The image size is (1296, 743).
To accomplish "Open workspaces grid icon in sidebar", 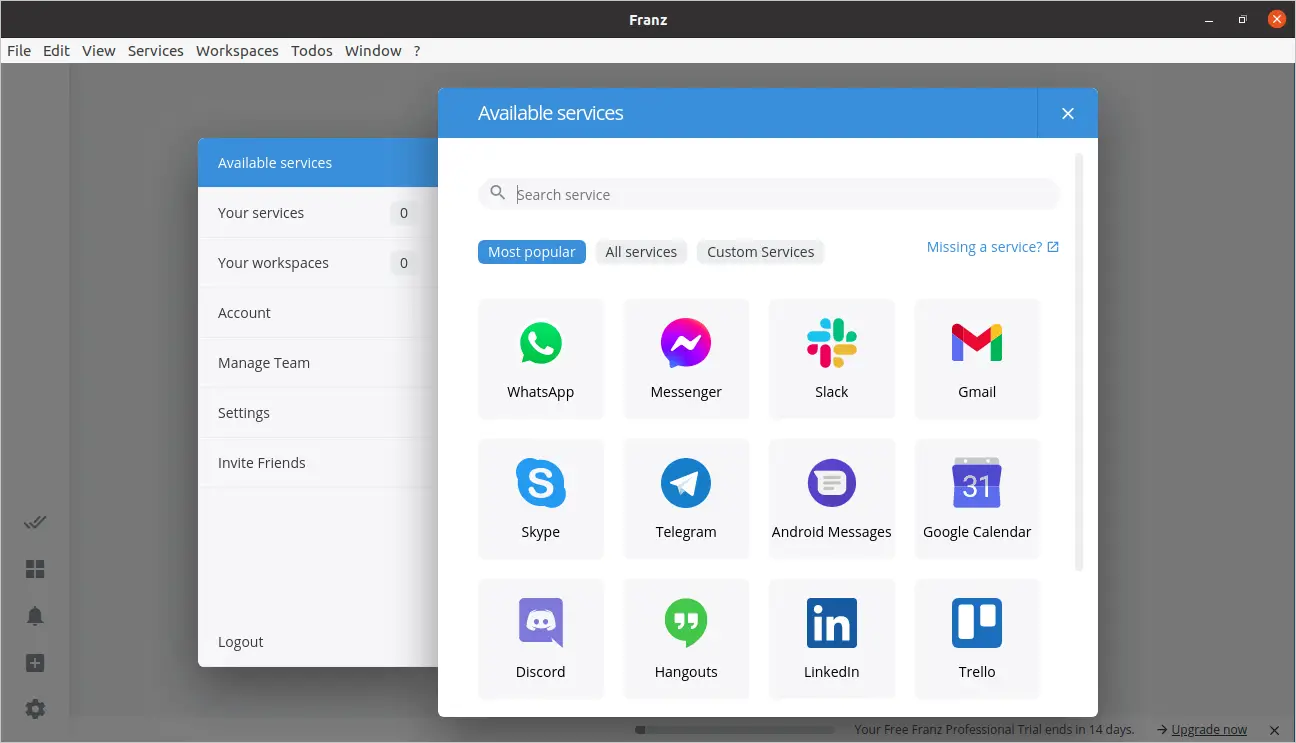I will [x=35, y=569].
